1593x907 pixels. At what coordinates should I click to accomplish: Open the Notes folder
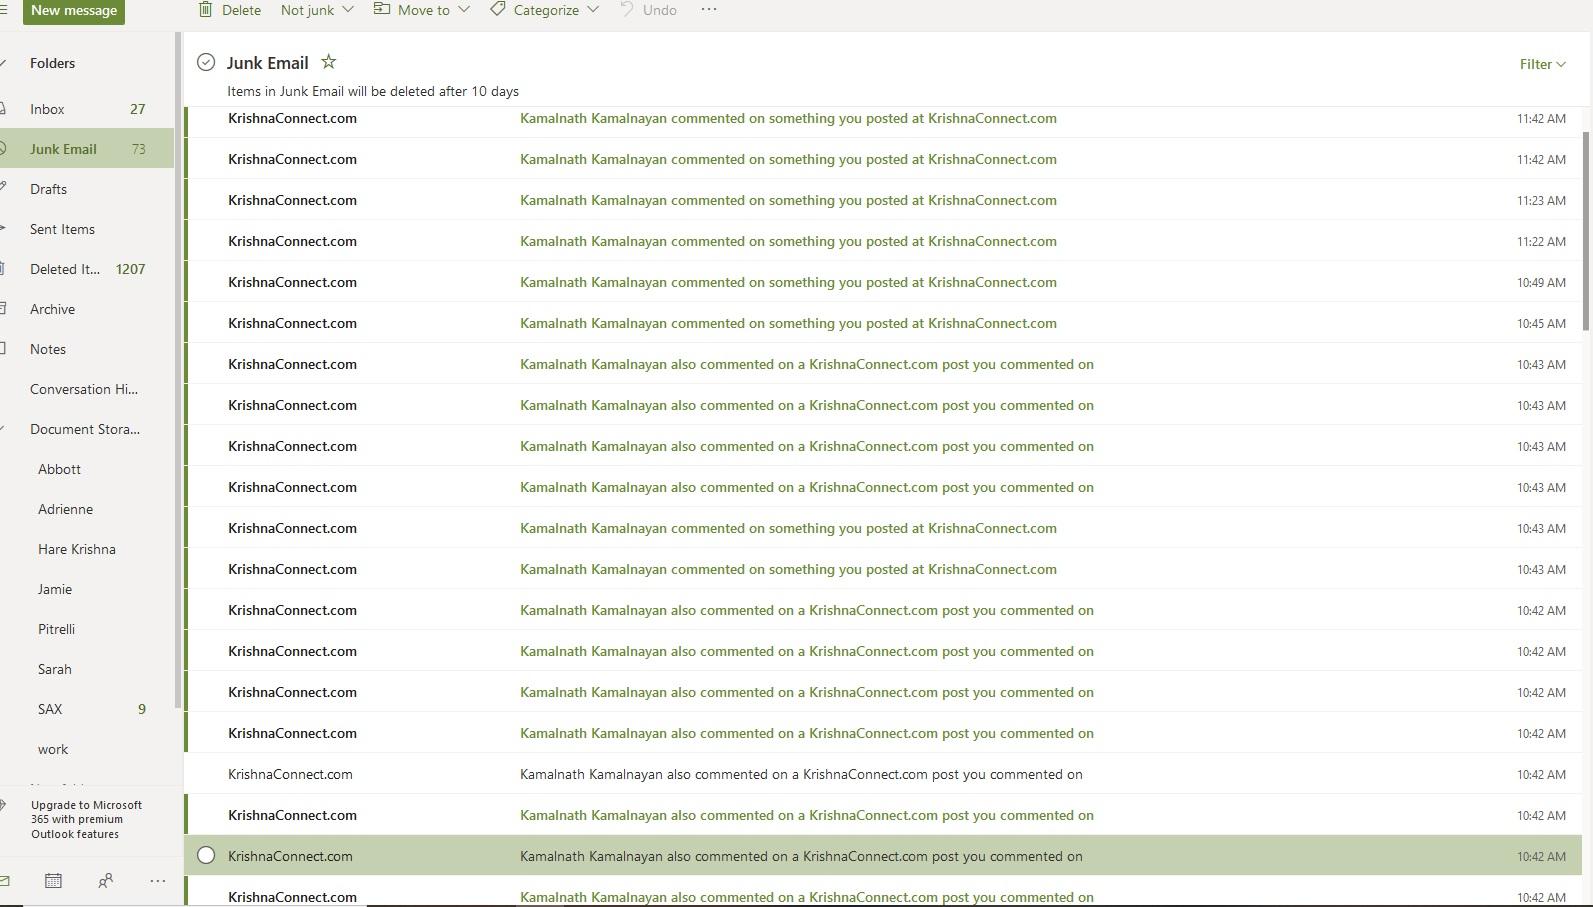(87, 349)
